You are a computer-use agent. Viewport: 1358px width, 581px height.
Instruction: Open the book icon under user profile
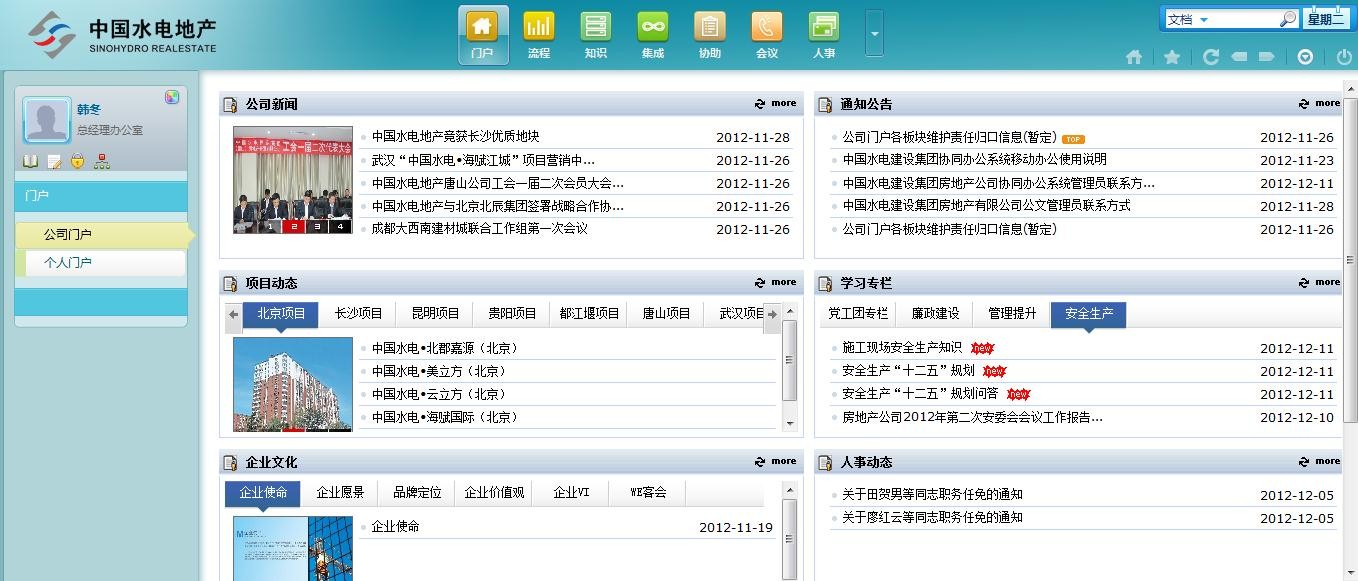click(x=31, y=161)
